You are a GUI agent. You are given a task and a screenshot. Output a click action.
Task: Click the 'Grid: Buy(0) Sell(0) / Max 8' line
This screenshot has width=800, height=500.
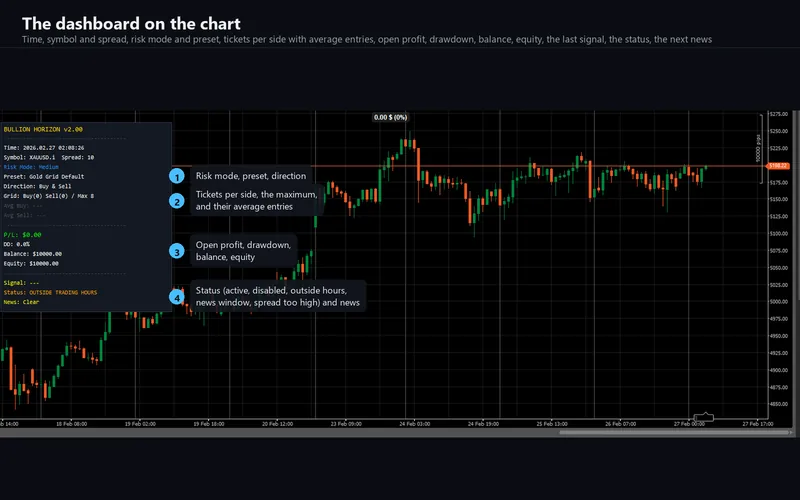49,196
